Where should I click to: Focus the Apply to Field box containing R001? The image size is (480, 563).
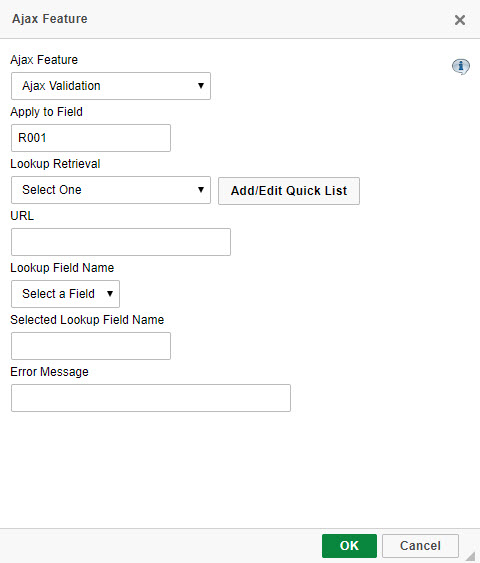91,138
